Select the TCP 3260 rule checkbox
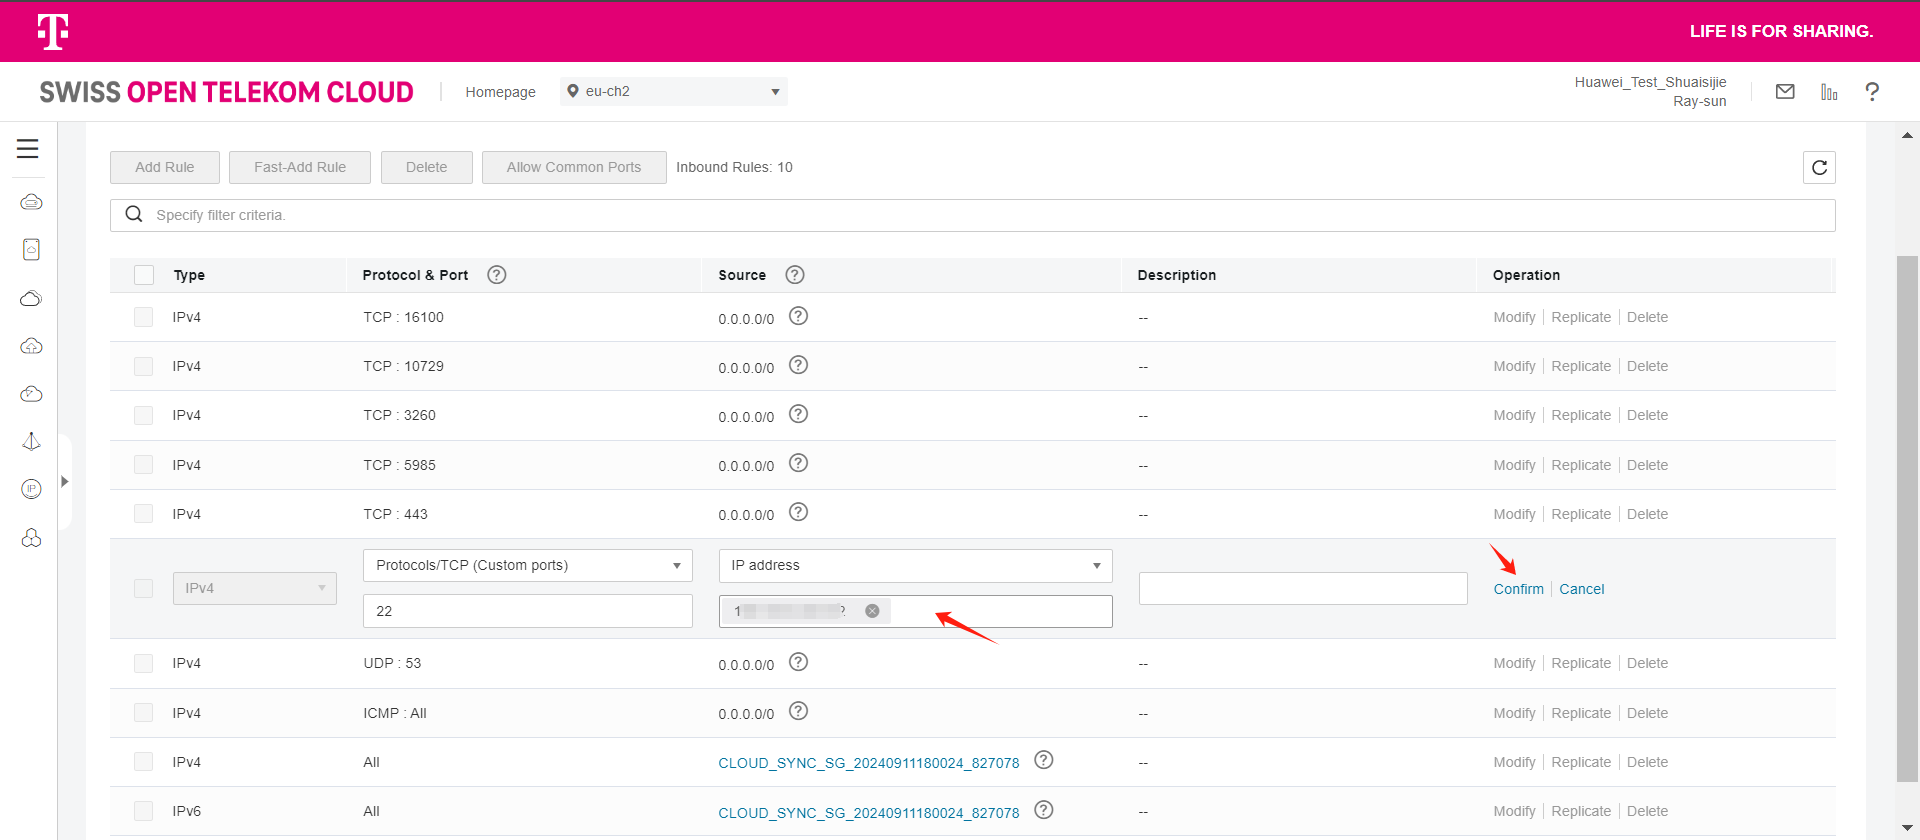 point(144,415)
